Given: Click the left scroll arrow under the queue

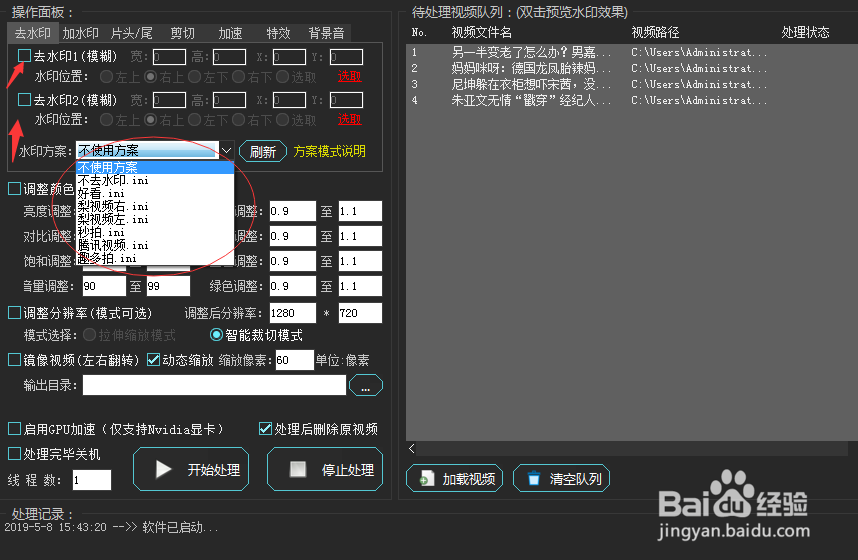Looking at the screenshot, I should coord(411,449).
